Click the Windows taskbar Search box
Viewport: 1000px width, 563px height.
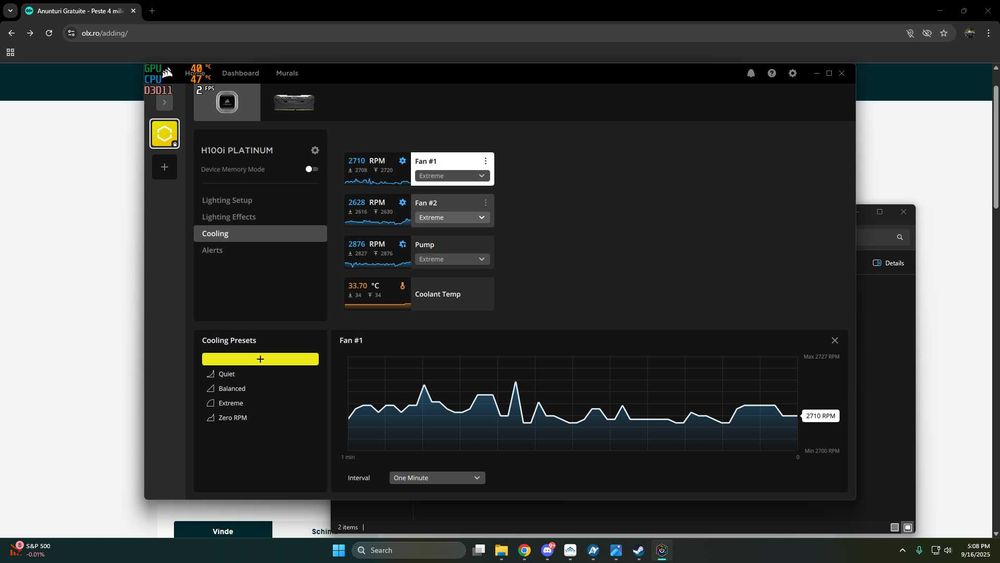click(x=408, y=550)
